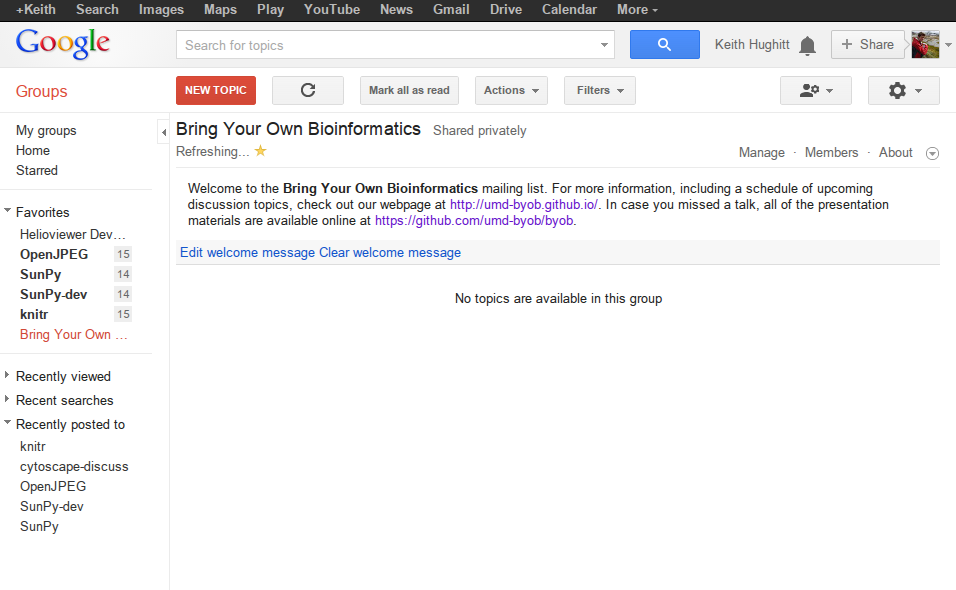Click the Edit welcome message link

(247, 252)
